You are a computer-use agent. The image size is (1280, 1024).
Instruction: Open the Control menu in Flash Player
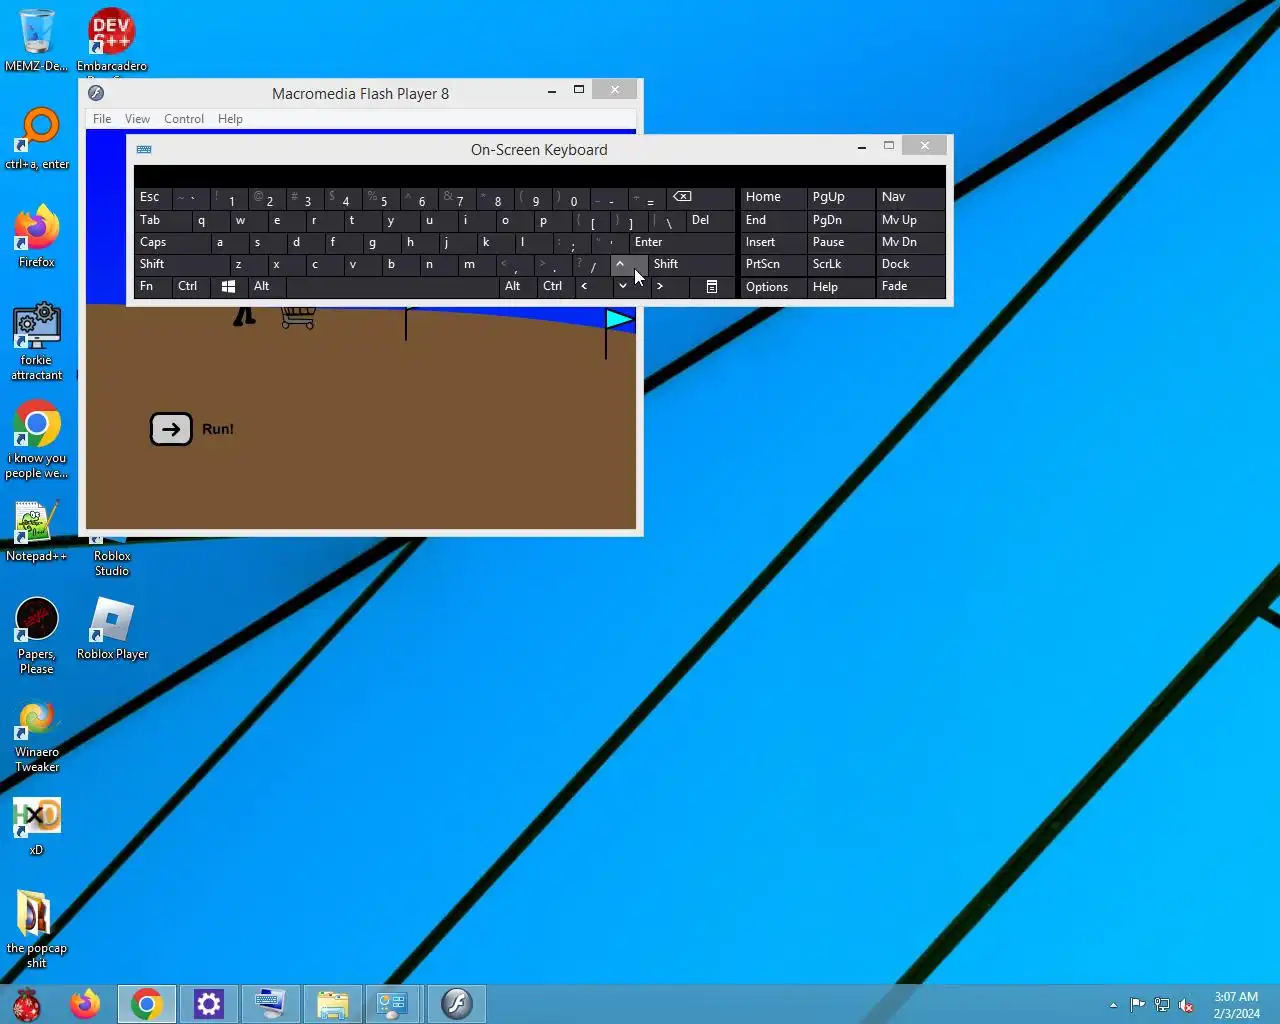click(184, 119)
